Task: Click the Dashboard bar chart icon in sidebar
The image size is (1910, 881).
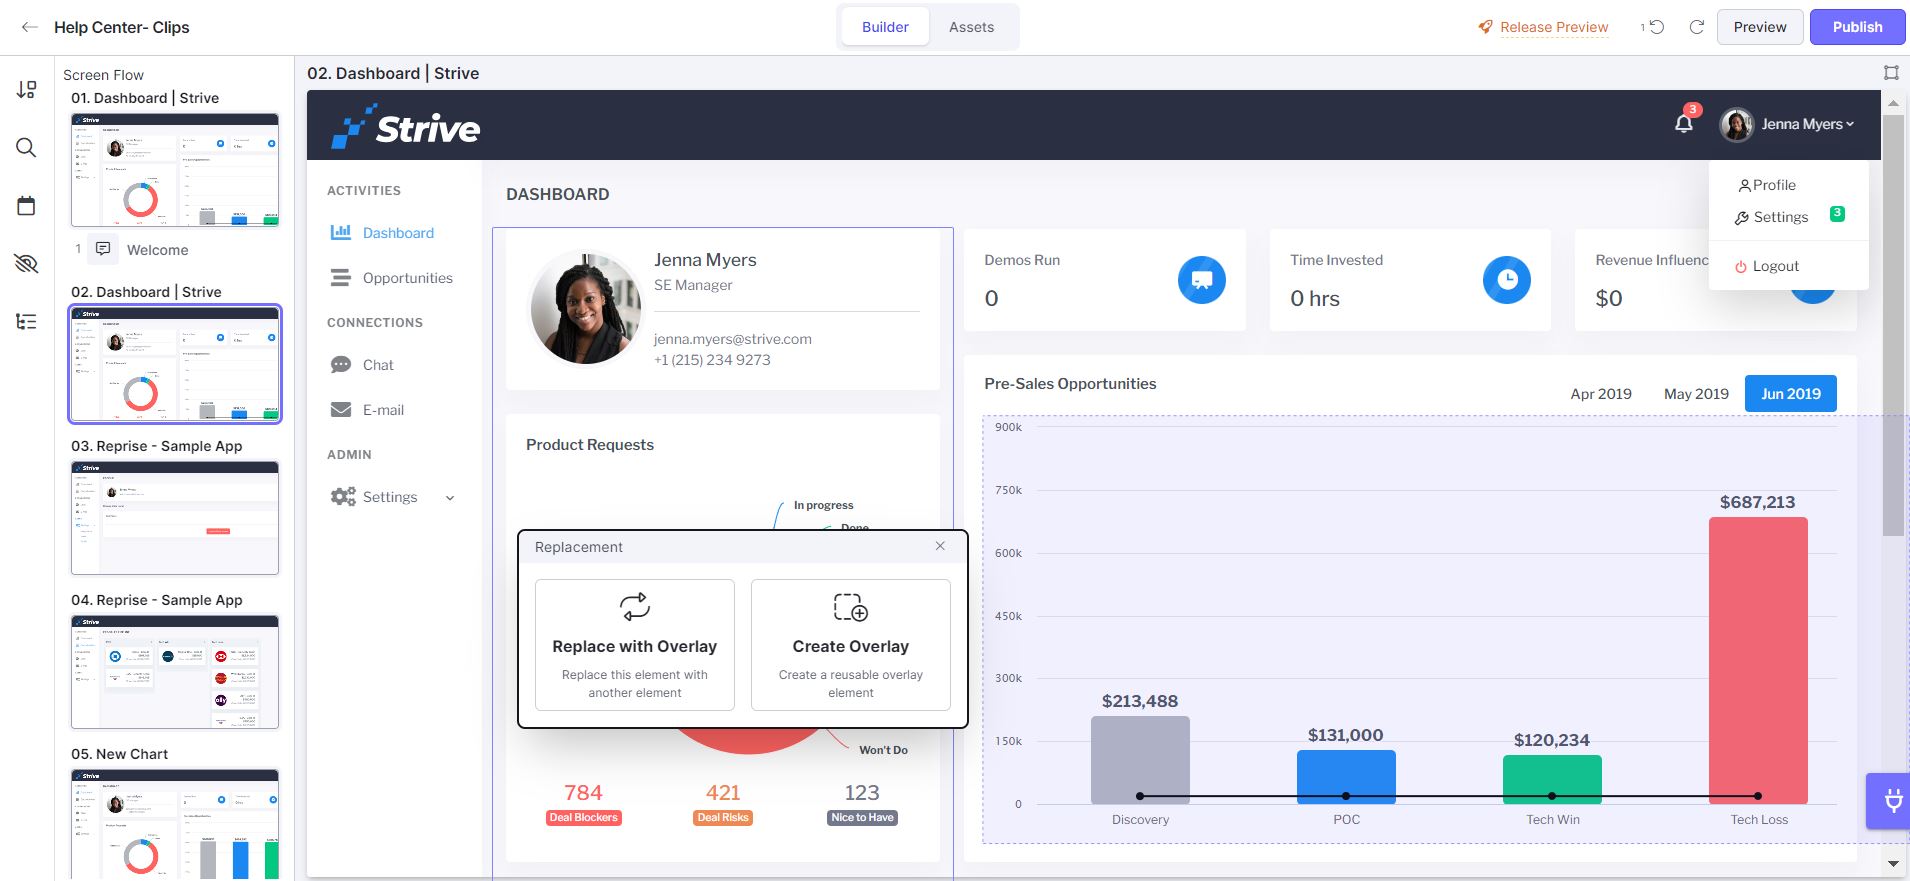Action: pyautogui.click(x=341, y=232)
